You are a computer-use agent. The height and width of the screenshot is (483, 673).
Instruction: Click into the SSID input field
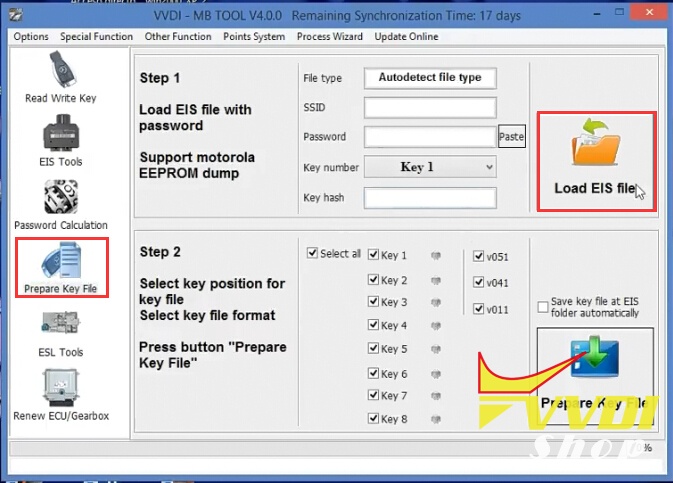[x=430, y=107]
